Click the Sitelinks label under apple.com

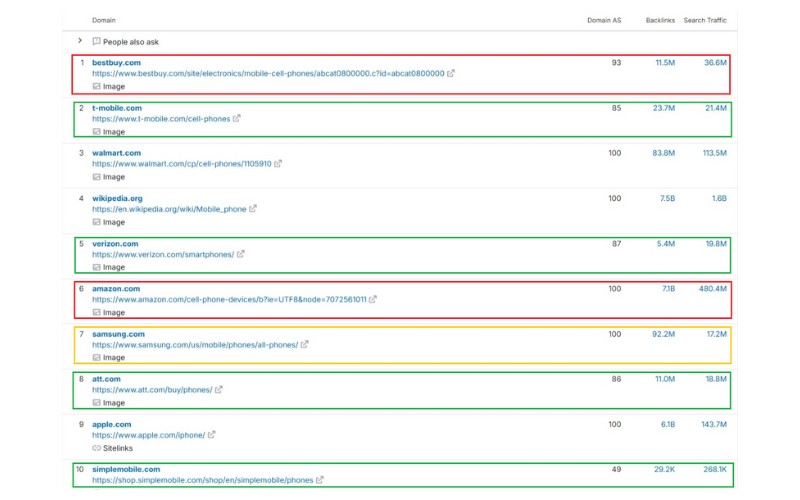click(118, 448)
